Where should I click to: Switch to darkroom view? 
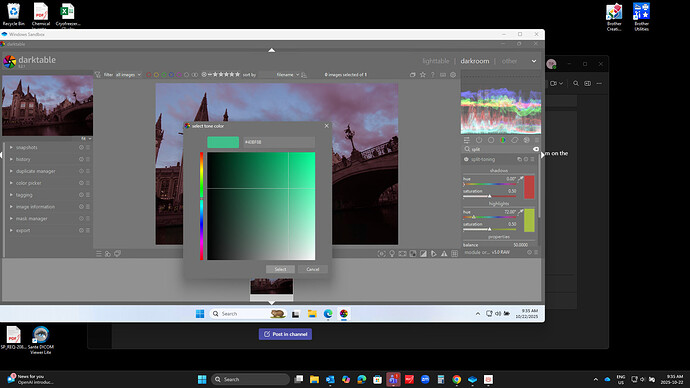[x=475, y=61]
